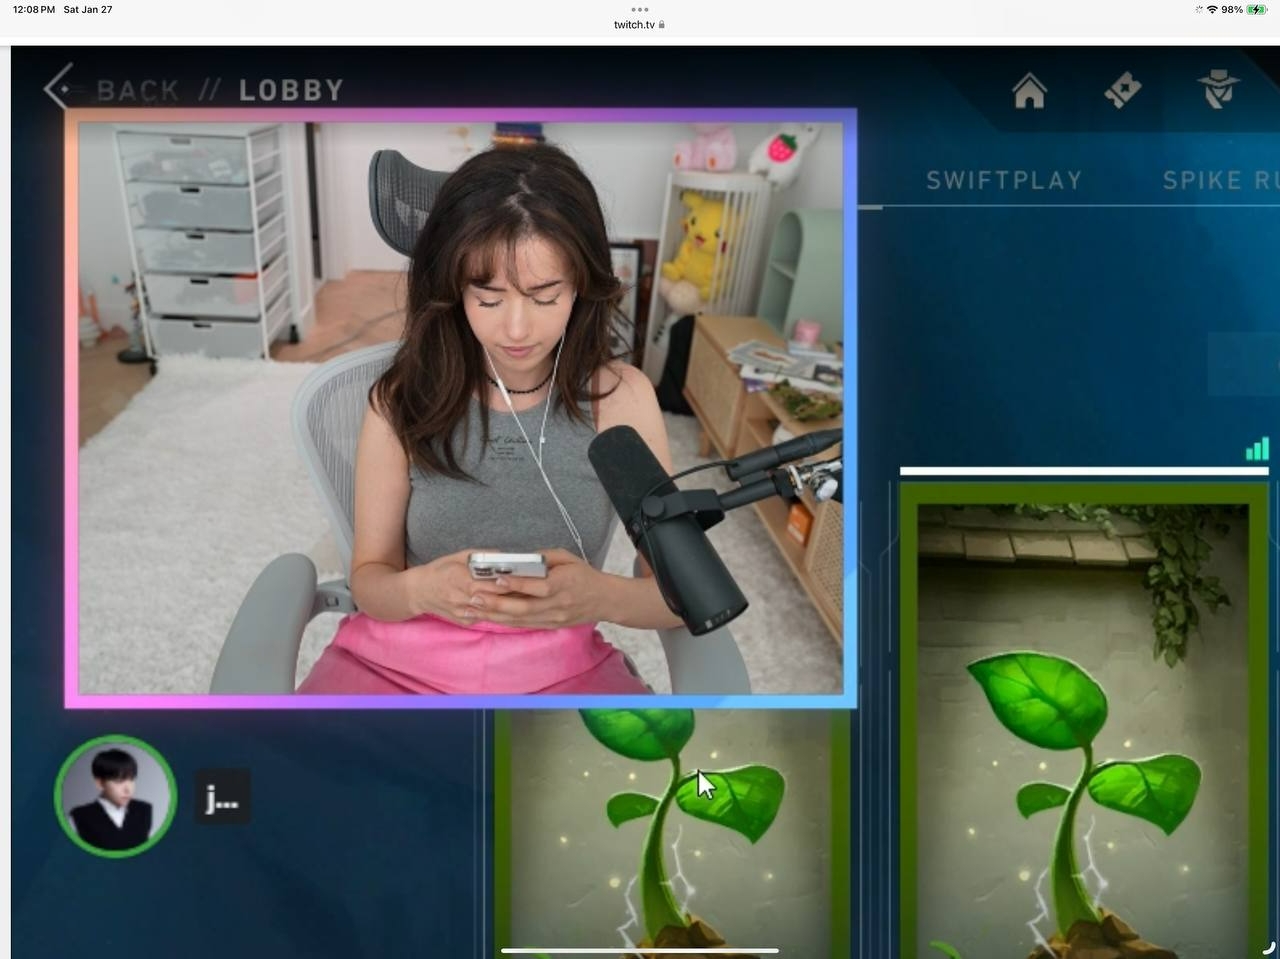This screenshot has width=1280, height=959.
Task: Click the date "Sat Jan 27"
Action: point(88,9)
